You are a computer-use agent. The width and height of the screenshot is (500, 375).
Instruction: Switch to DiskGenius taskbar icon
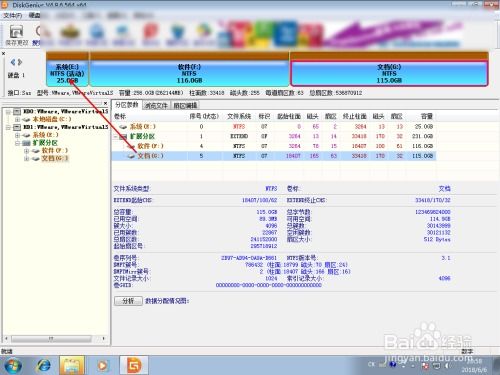click(134, 365)
